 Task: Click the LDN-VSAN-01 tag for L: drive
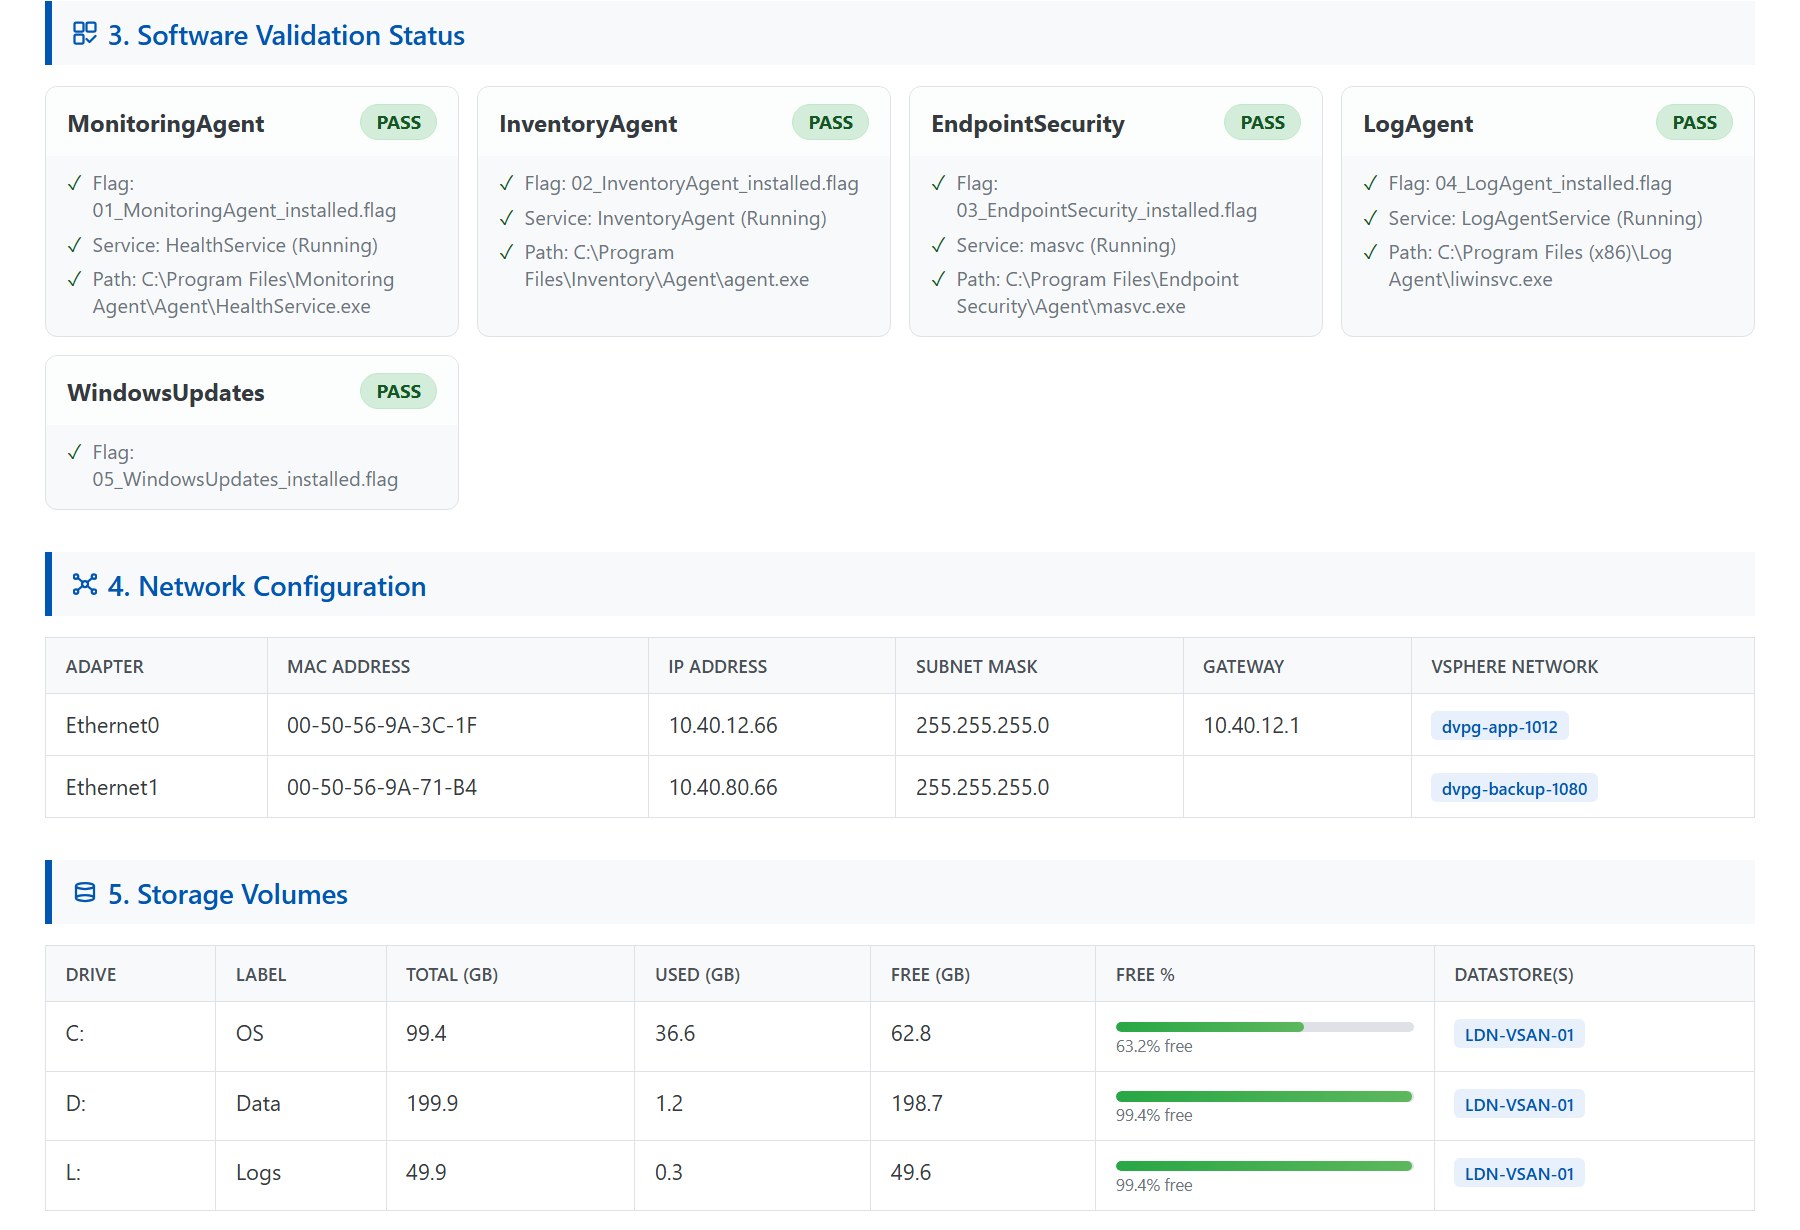(x=1519, y=1173)
